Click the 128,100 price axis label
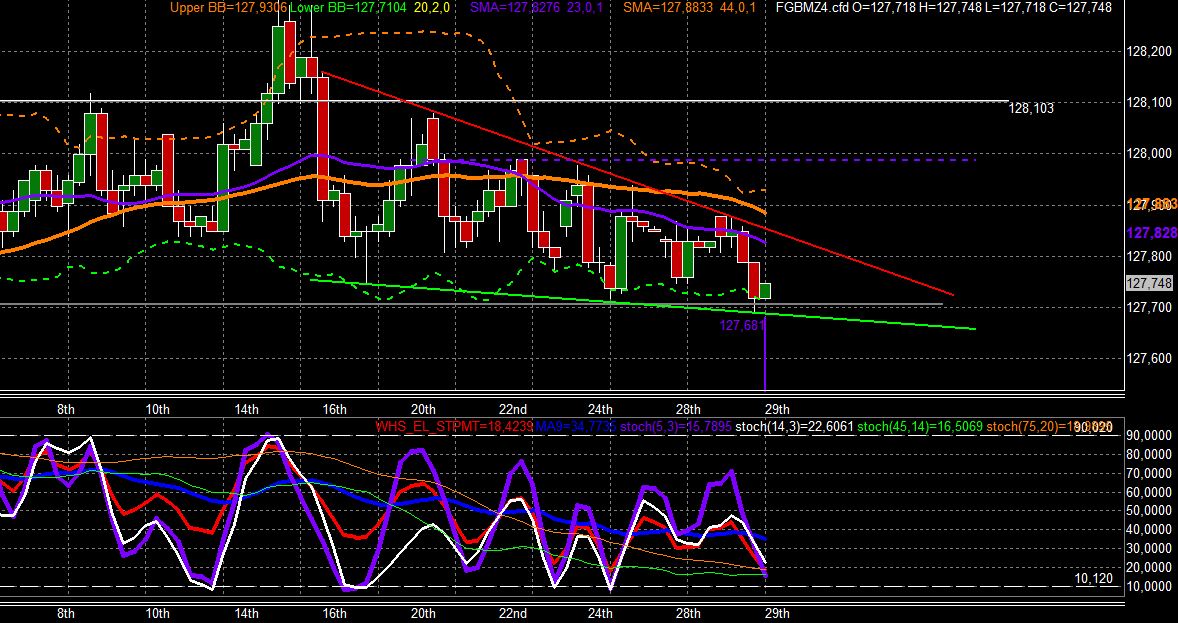The width and height of the screenshot is (1178, 623). point(1149,102)
